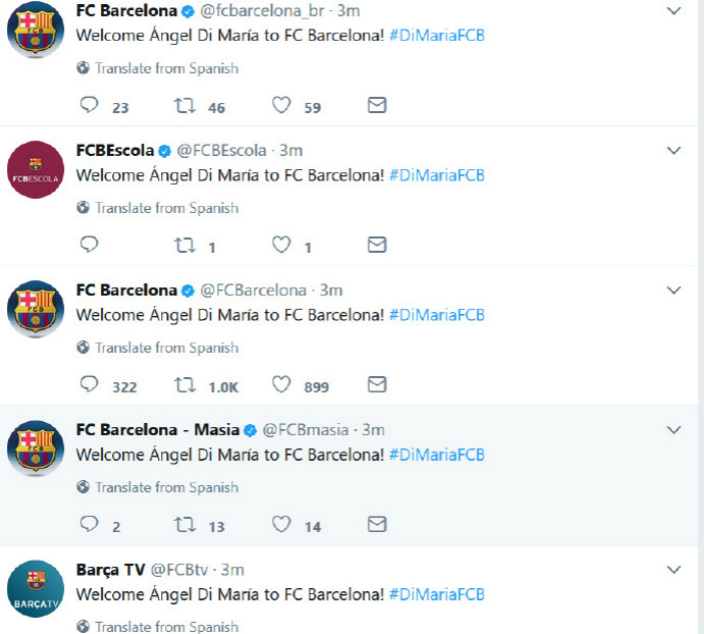This screenshot has width=704, height=634.
Task: Translate the FCBEscola tweet from Spanish
Action: click(x=167, y=208)
